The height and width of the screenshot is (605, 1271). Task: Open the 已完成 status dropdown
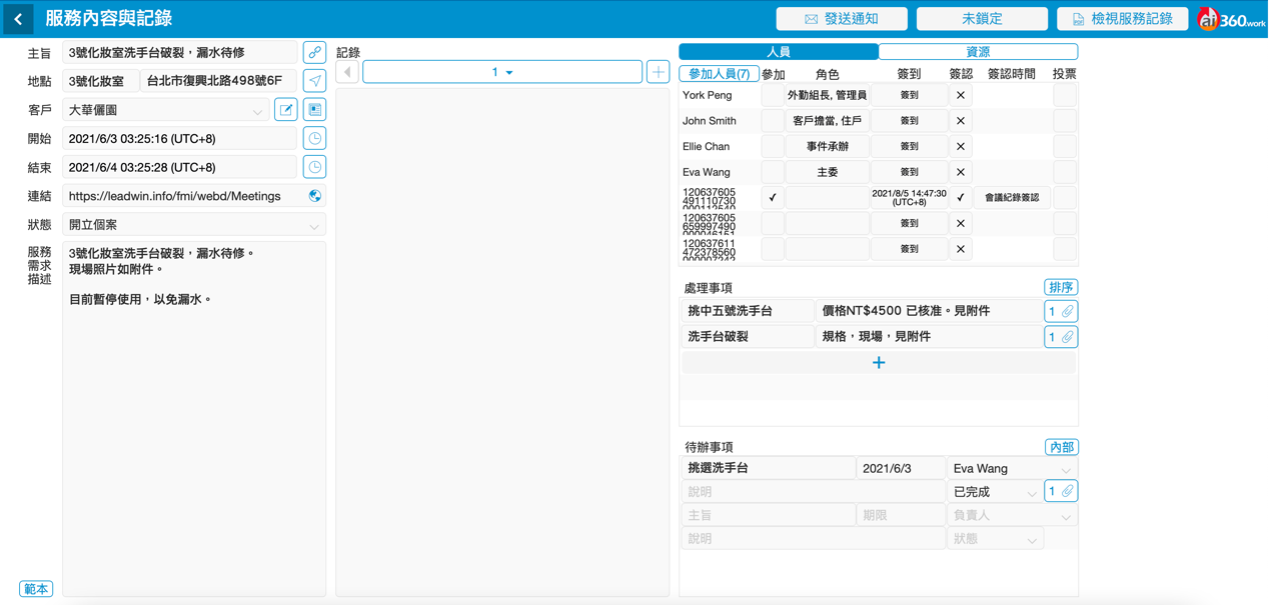(x=993, y=492)
